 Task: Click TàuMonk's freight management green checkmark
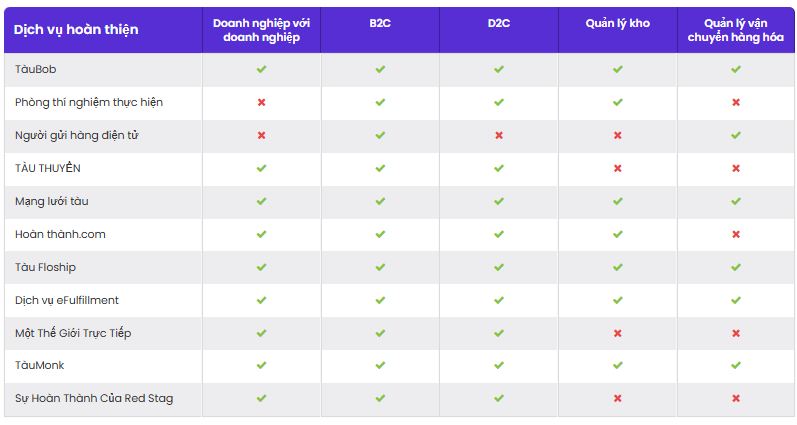[x=735, y=365]
